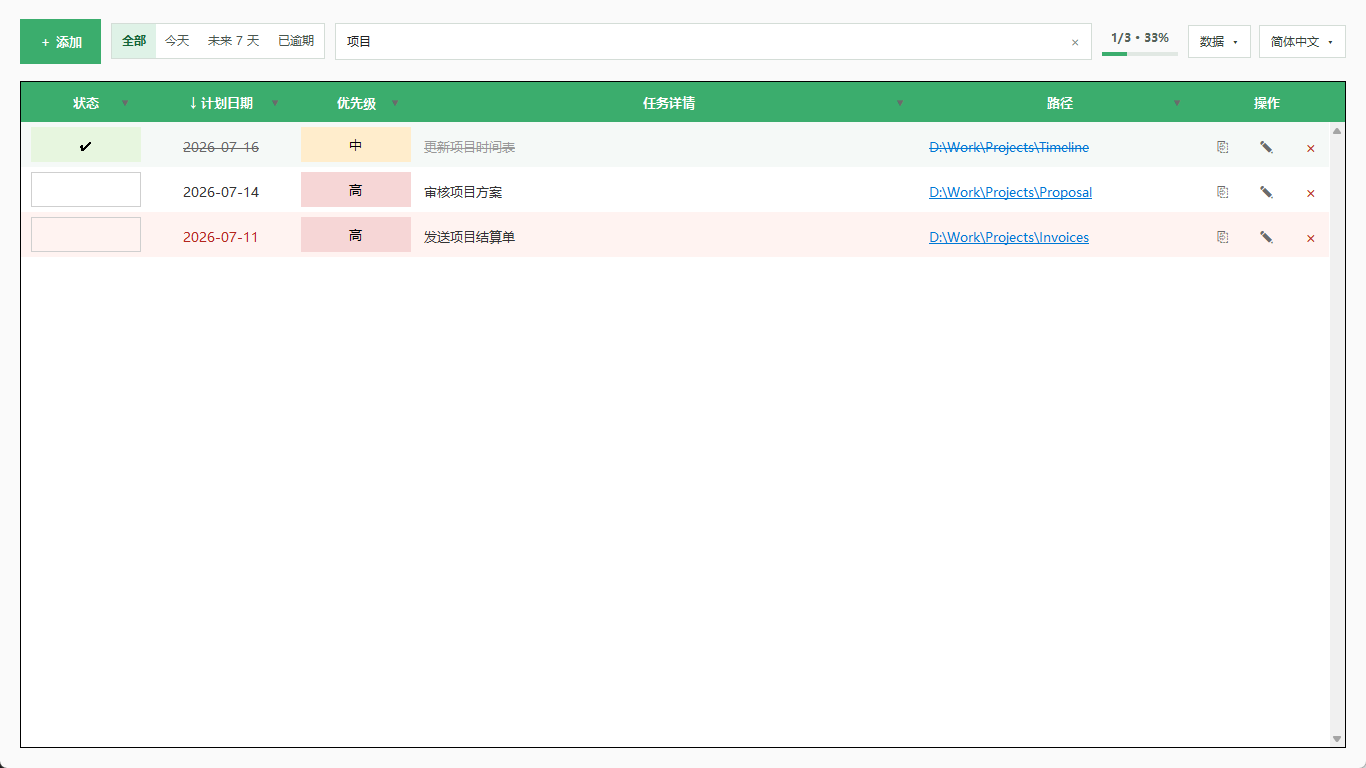Open the D:\Work\Projects\Timeline path link
Screen dimensions: 1366x768
[1009, 147]
